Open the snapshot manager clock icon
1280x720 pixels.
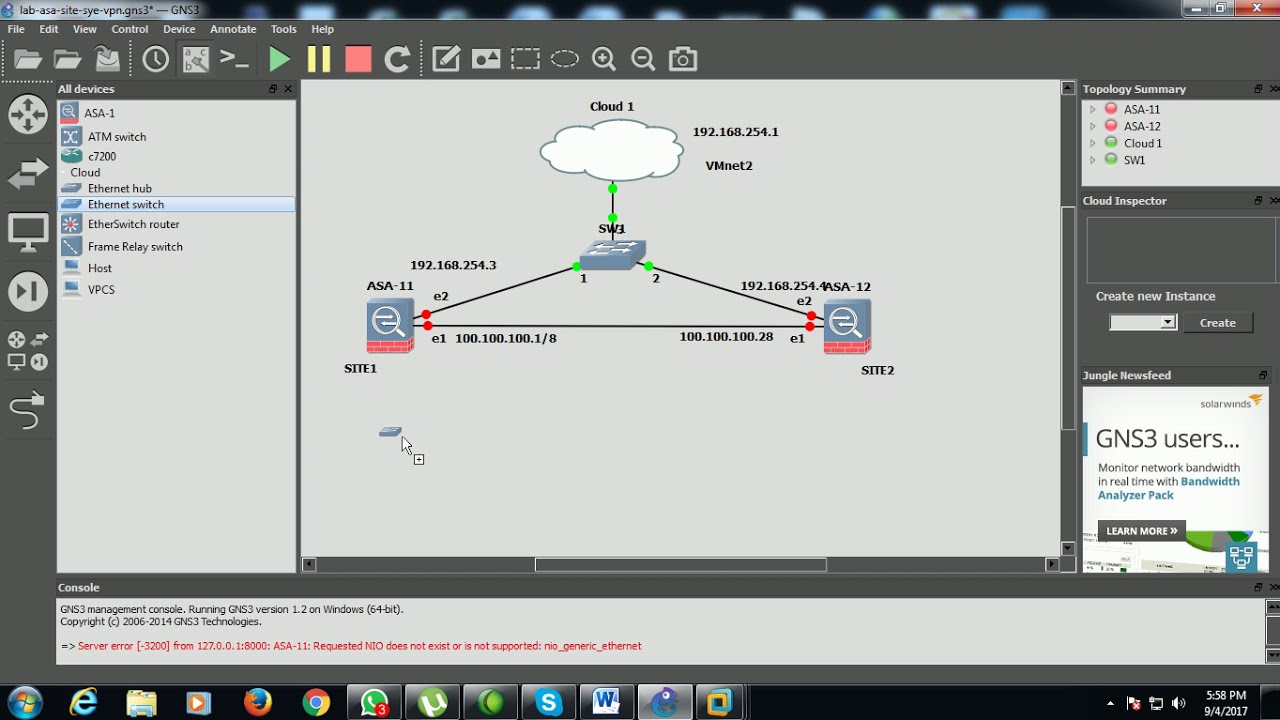[x=156, y=59]
